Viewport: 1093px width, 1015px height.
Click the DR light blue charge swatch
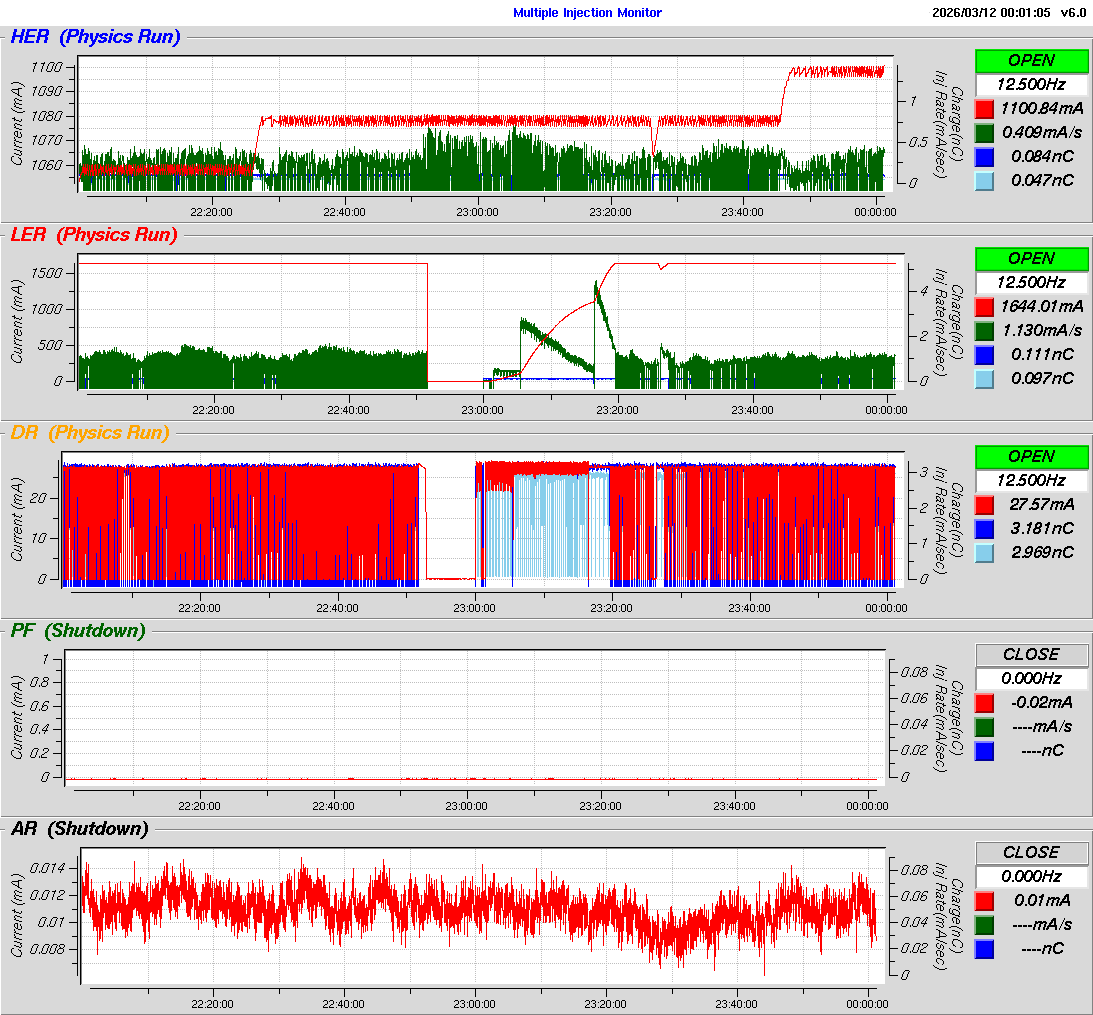(984, 552)
